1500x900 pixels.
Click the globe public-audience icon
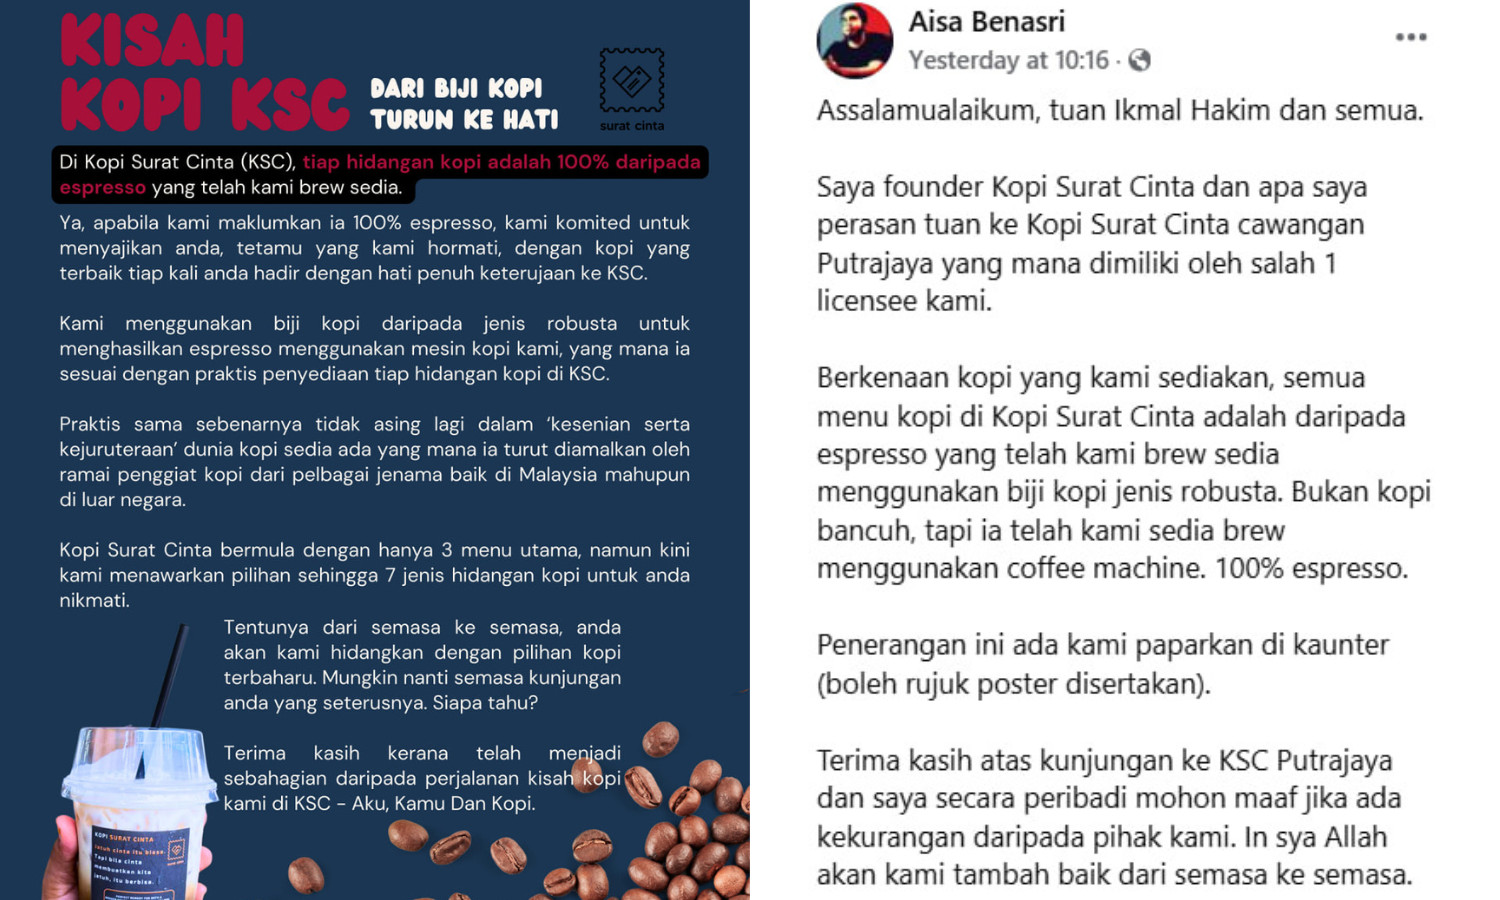click(1139, 60)
